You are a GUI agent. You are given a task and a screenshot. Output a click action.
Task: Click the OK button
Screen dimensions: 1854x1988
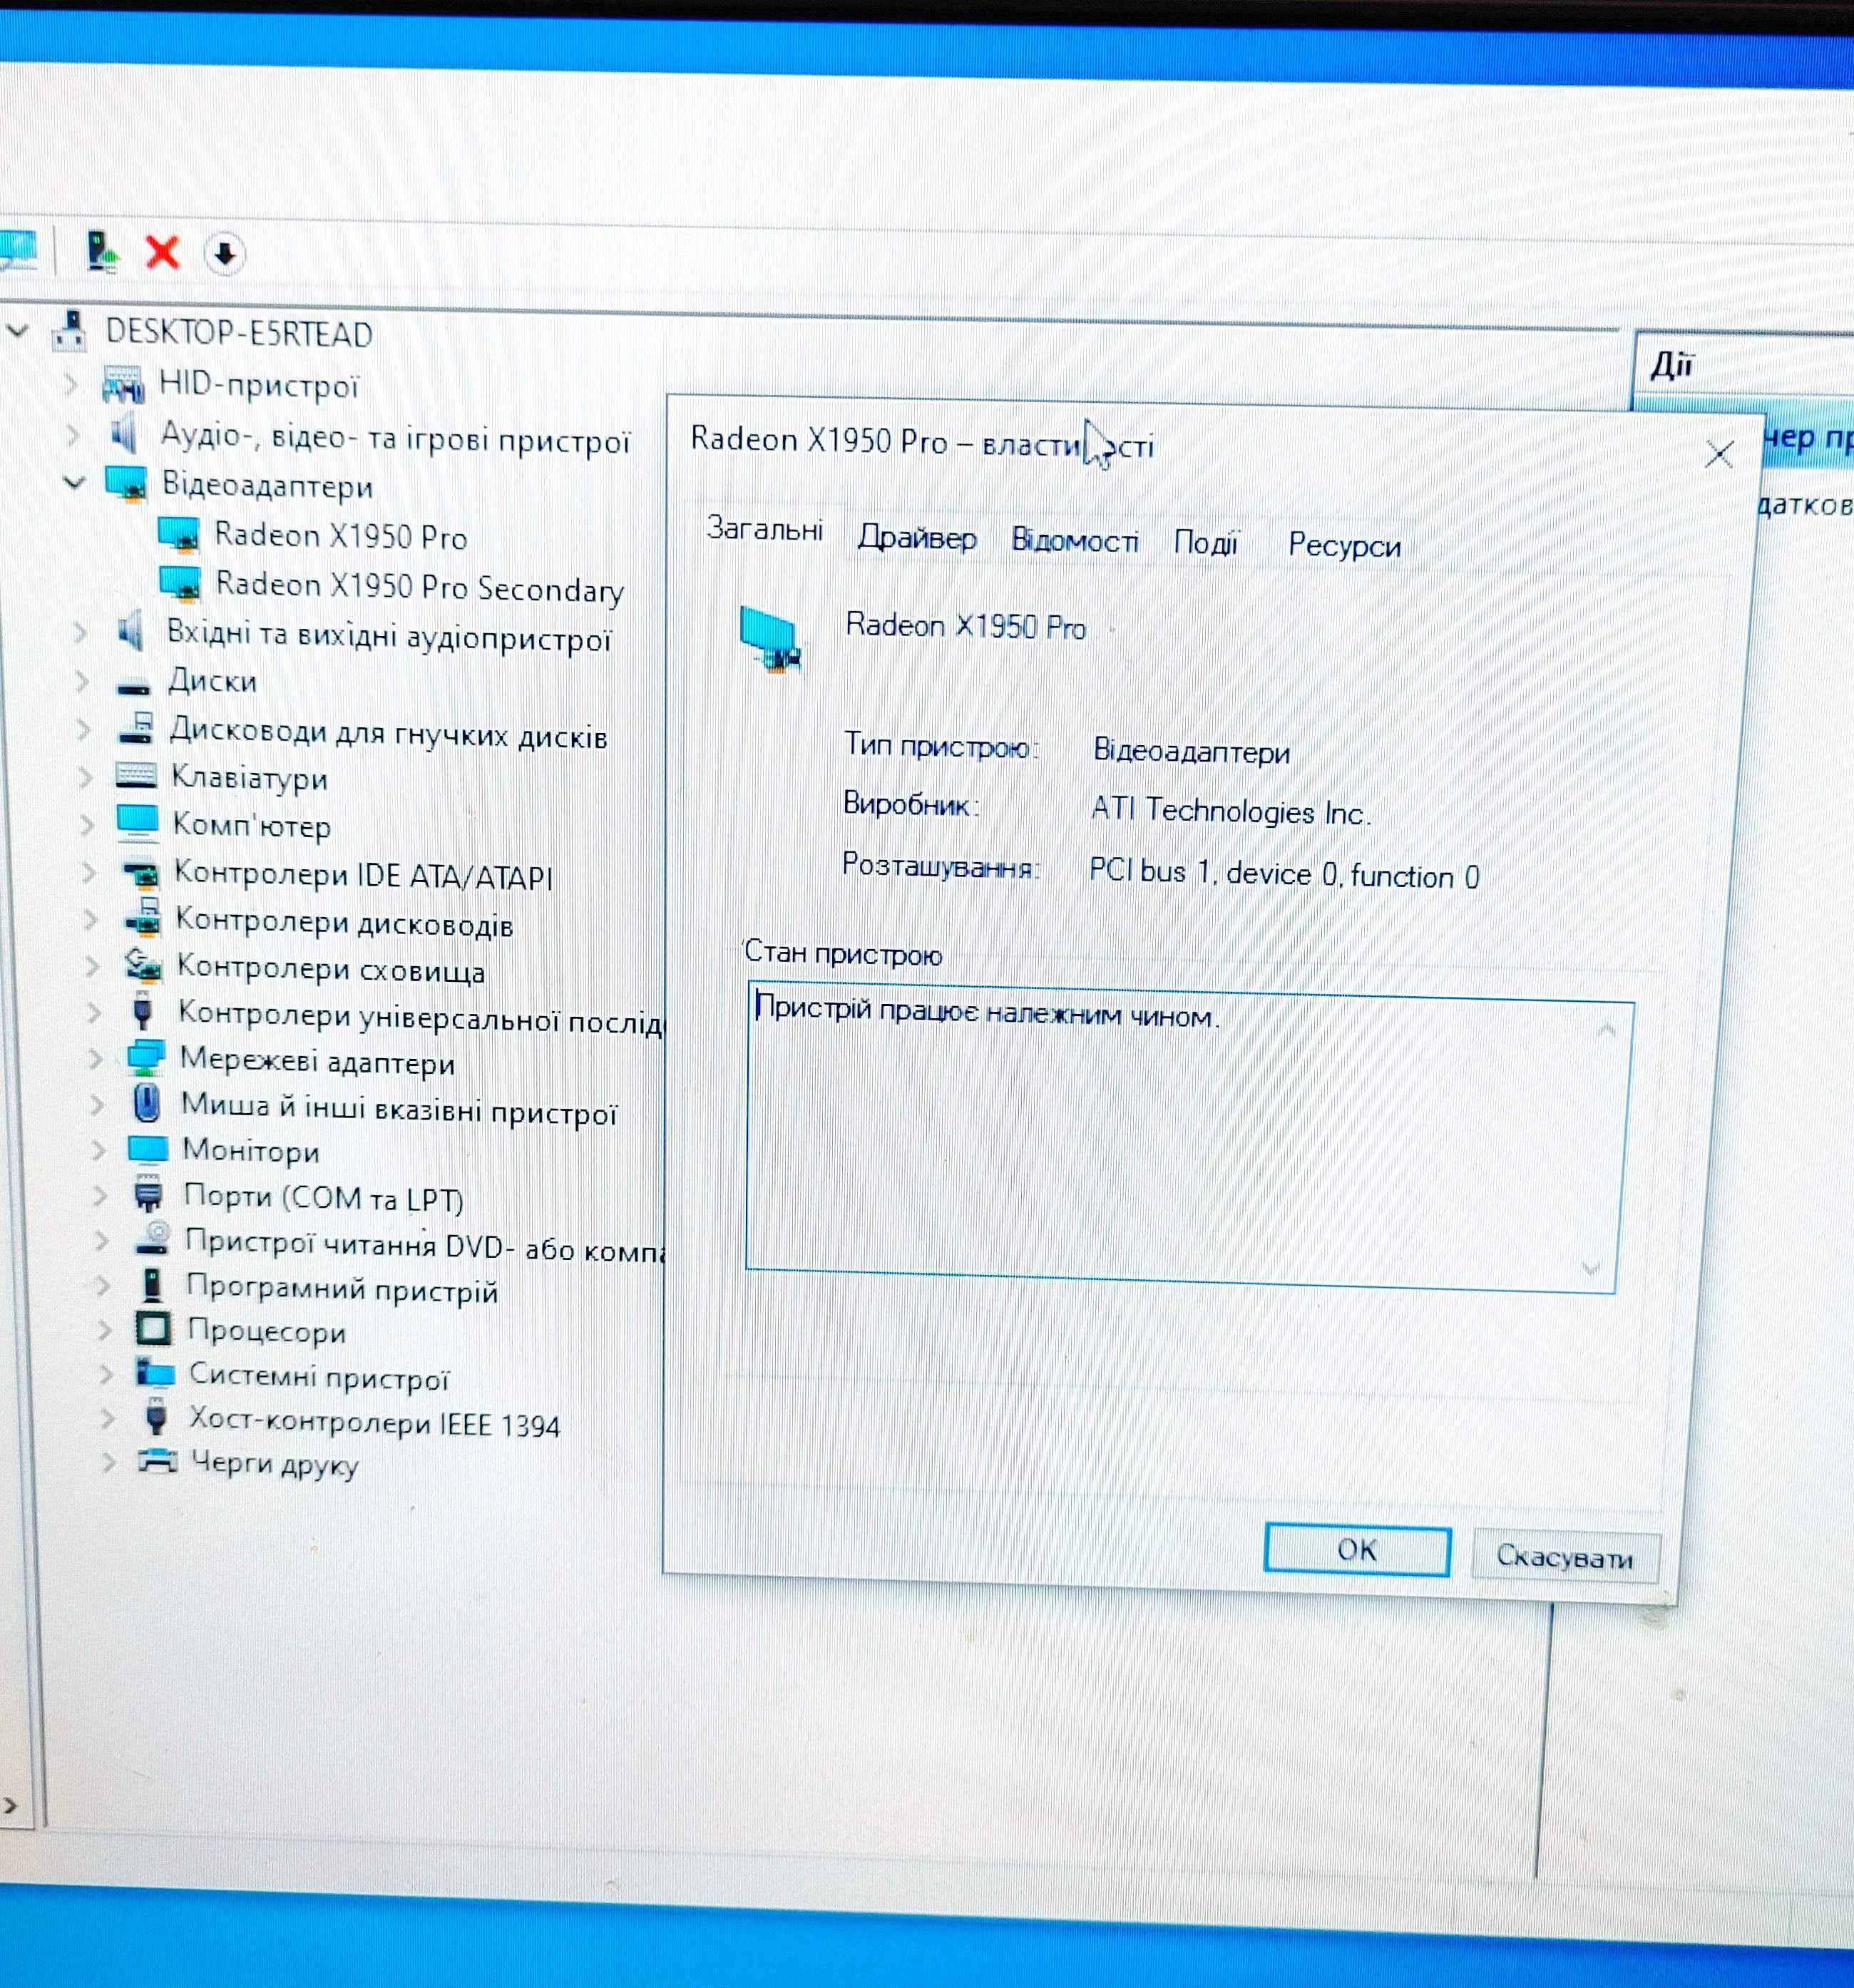[1356, 1550]
